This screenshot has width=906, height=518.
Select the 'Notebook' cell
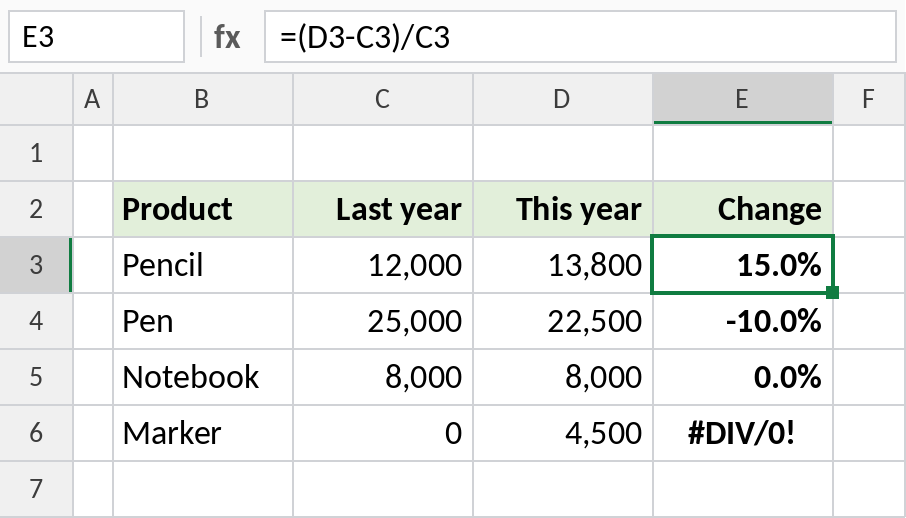click(203, 377)
